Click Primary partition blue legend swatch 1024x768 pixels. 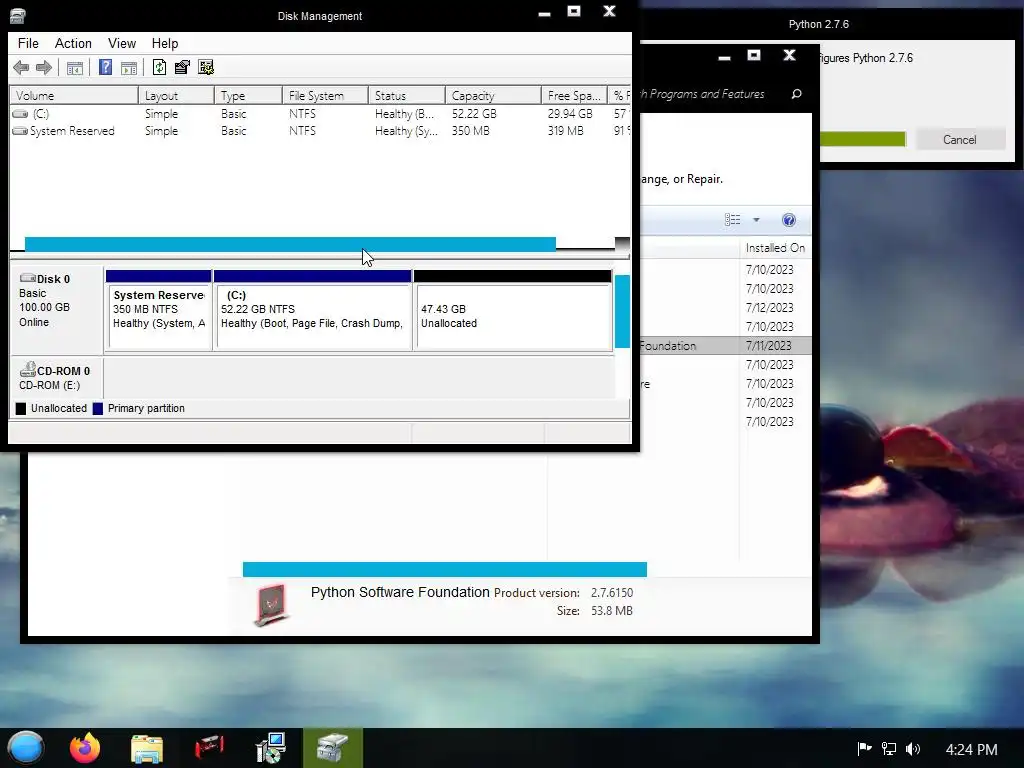[98, 409]
